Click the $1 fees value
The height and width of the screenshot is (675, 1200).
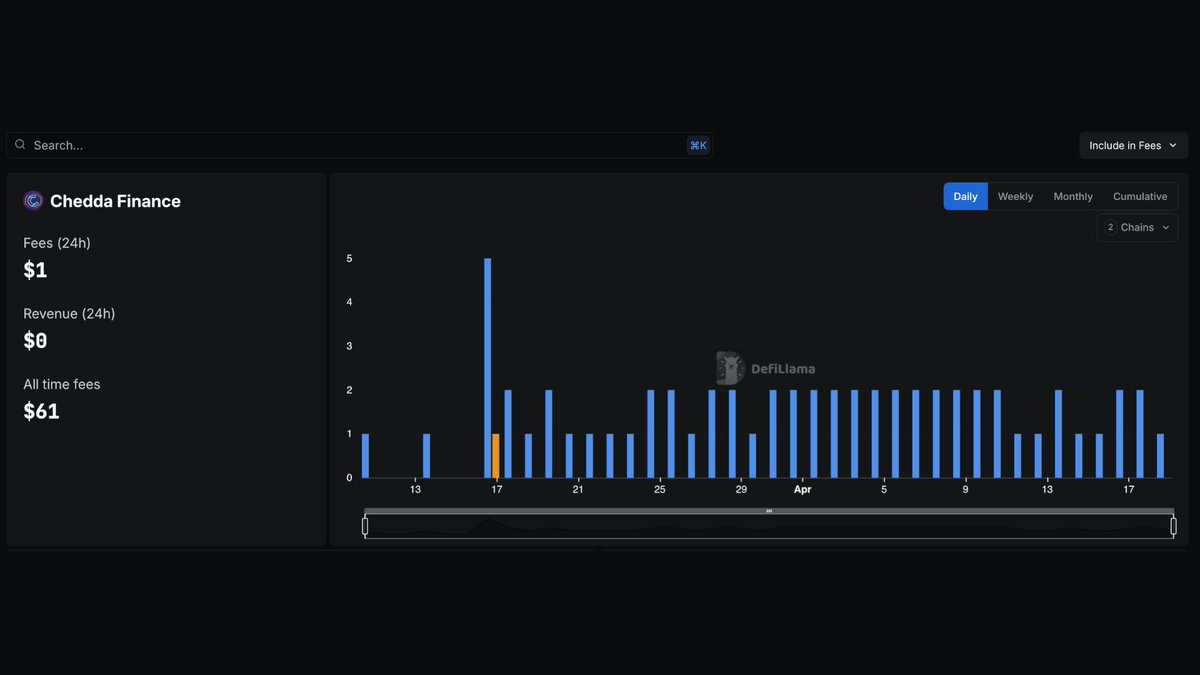click(x=35, y=270)
